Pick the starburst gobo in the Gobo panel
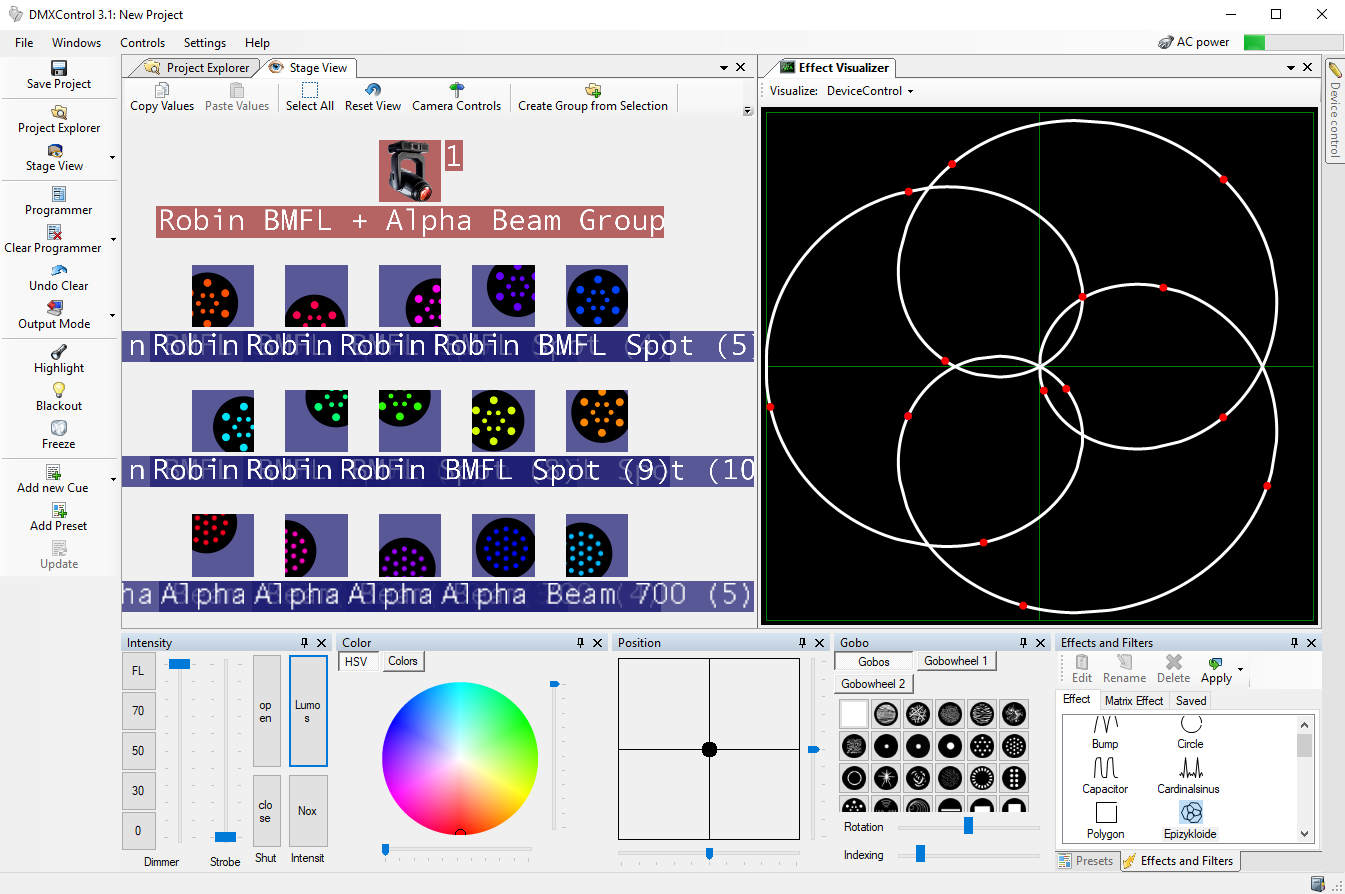1345x894 pixels. coord(886,777)
